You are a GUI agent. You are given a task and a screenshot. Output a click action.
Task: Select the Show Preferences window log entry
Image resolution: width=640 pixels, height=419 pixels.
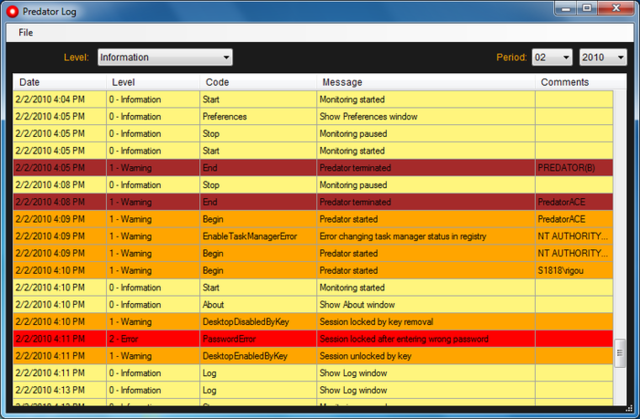click(x=313, y=116)
